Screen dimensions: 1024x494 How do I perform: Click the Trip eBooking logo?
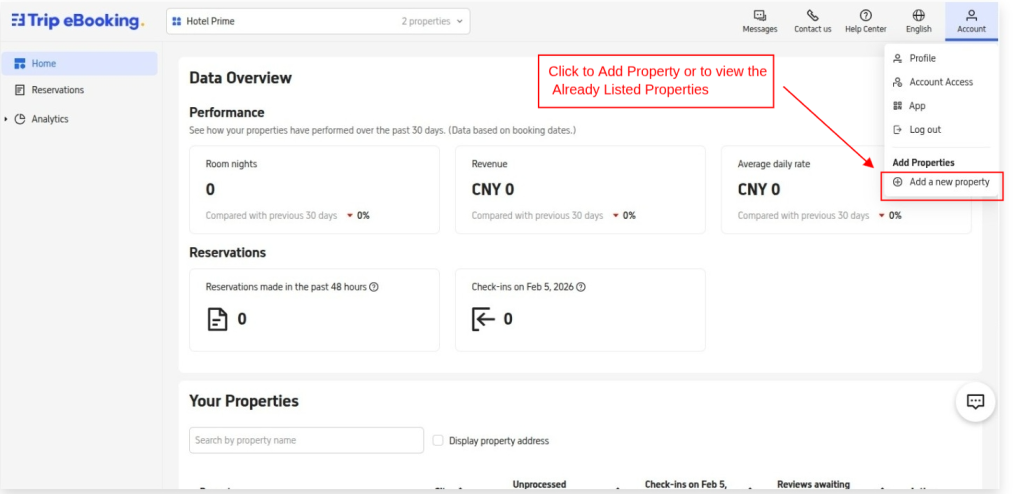click(x=78, y=21)
